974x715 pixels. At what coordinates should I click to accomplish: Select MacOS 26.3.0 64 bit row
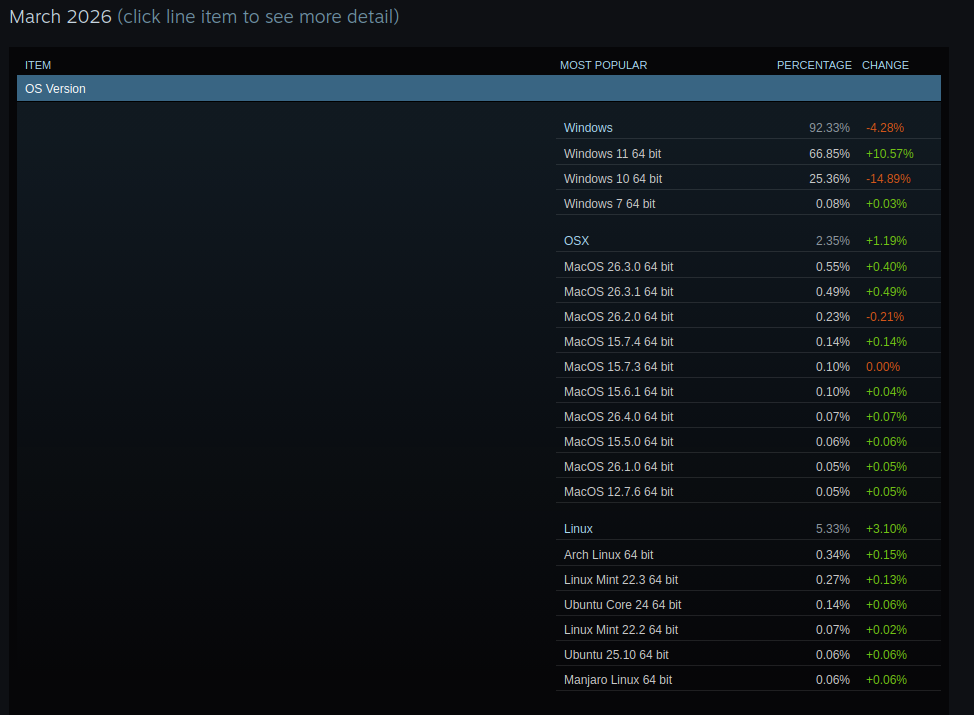pos(748,266)
